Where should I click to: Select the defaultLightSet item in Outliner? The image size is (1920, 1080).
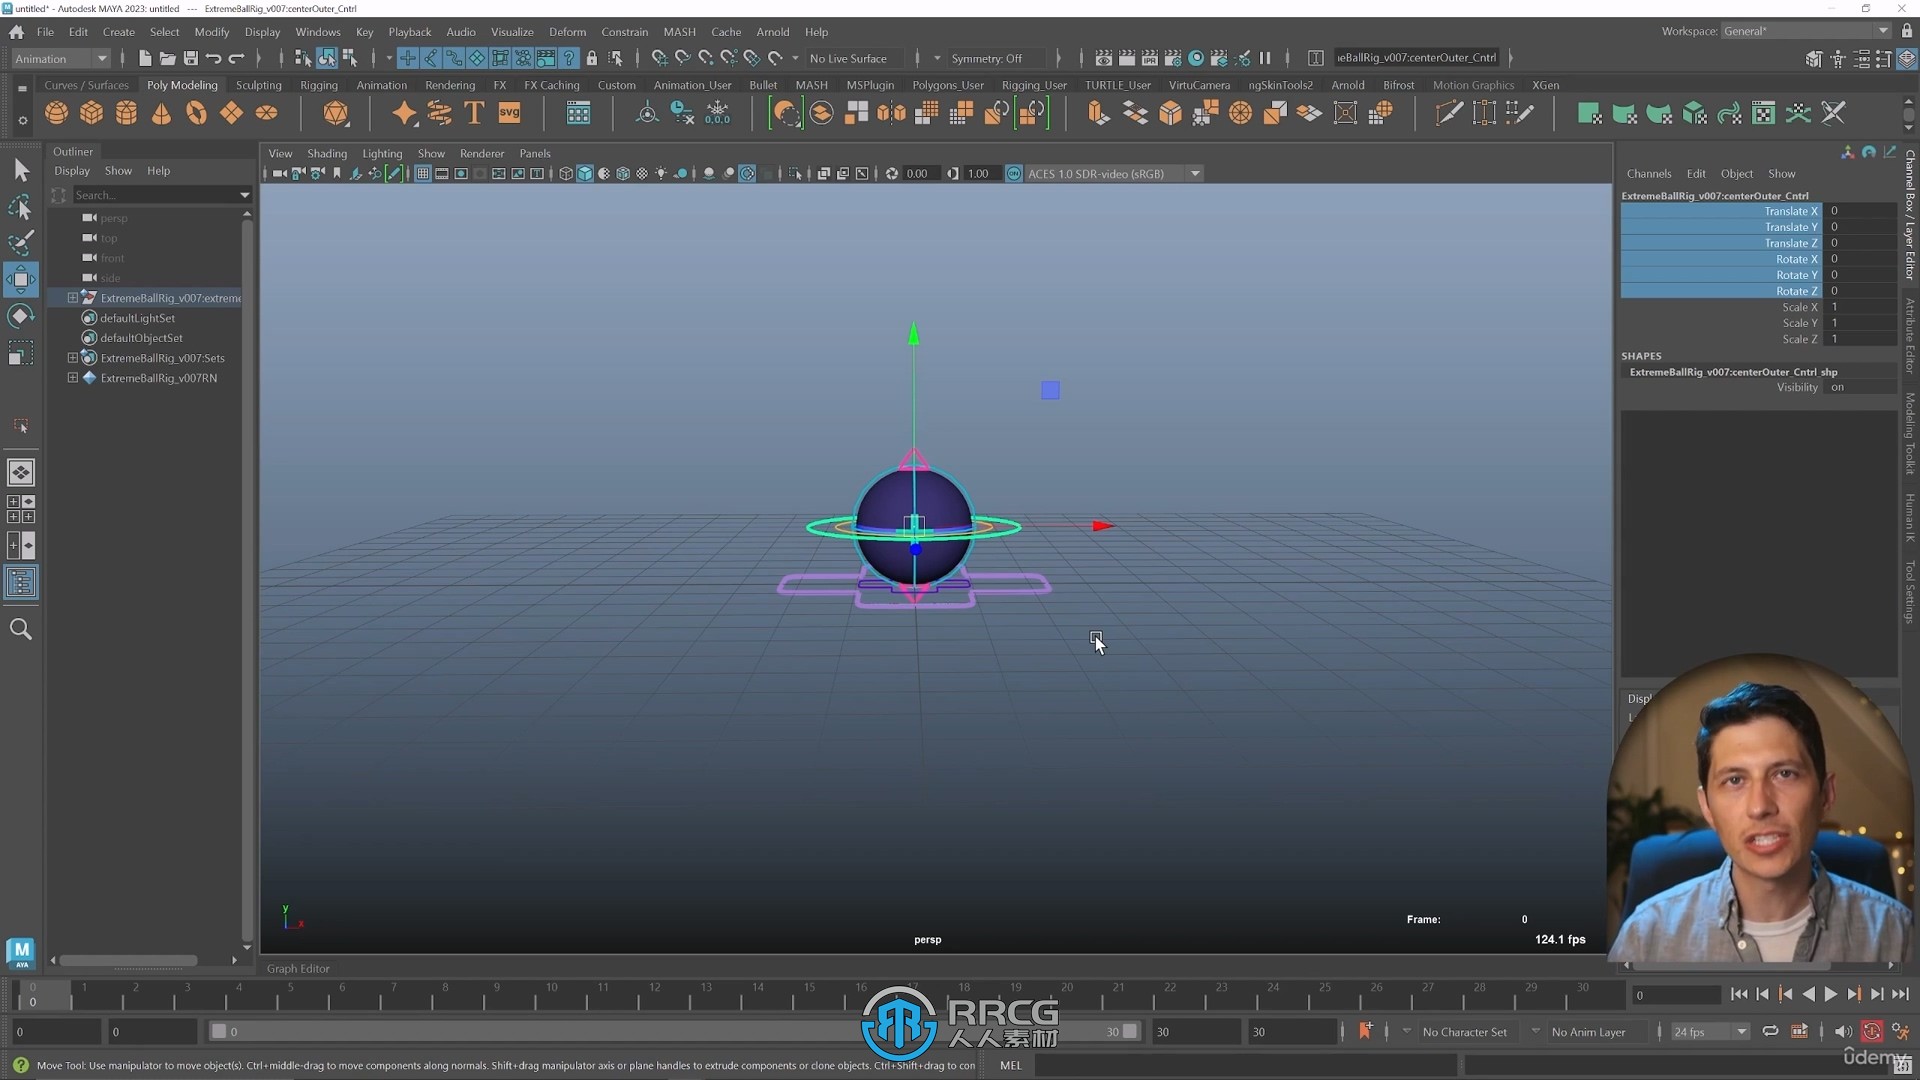pyautogui.click(x=137, y=318)
